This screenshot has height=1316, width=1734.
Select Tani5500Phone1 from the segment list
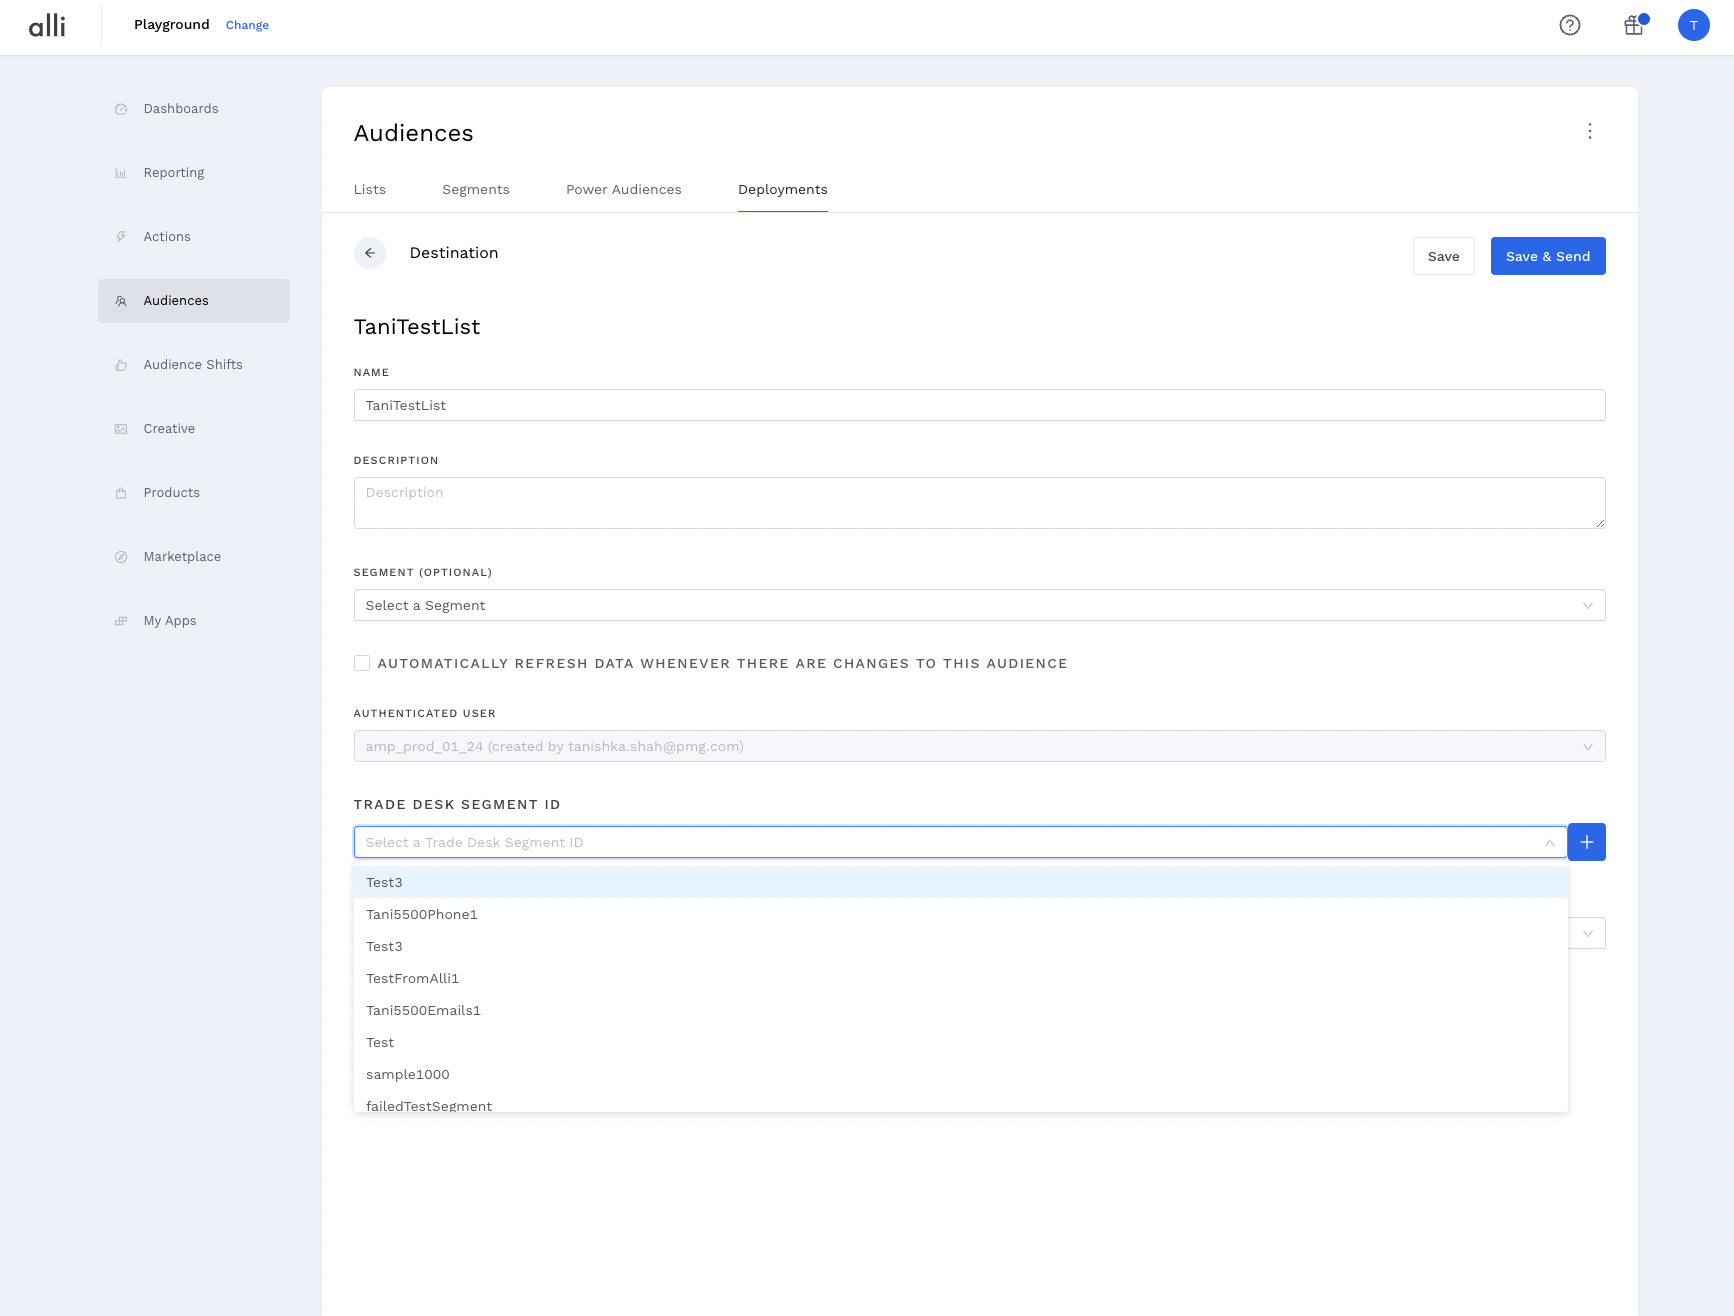click(x=422, y=914)
